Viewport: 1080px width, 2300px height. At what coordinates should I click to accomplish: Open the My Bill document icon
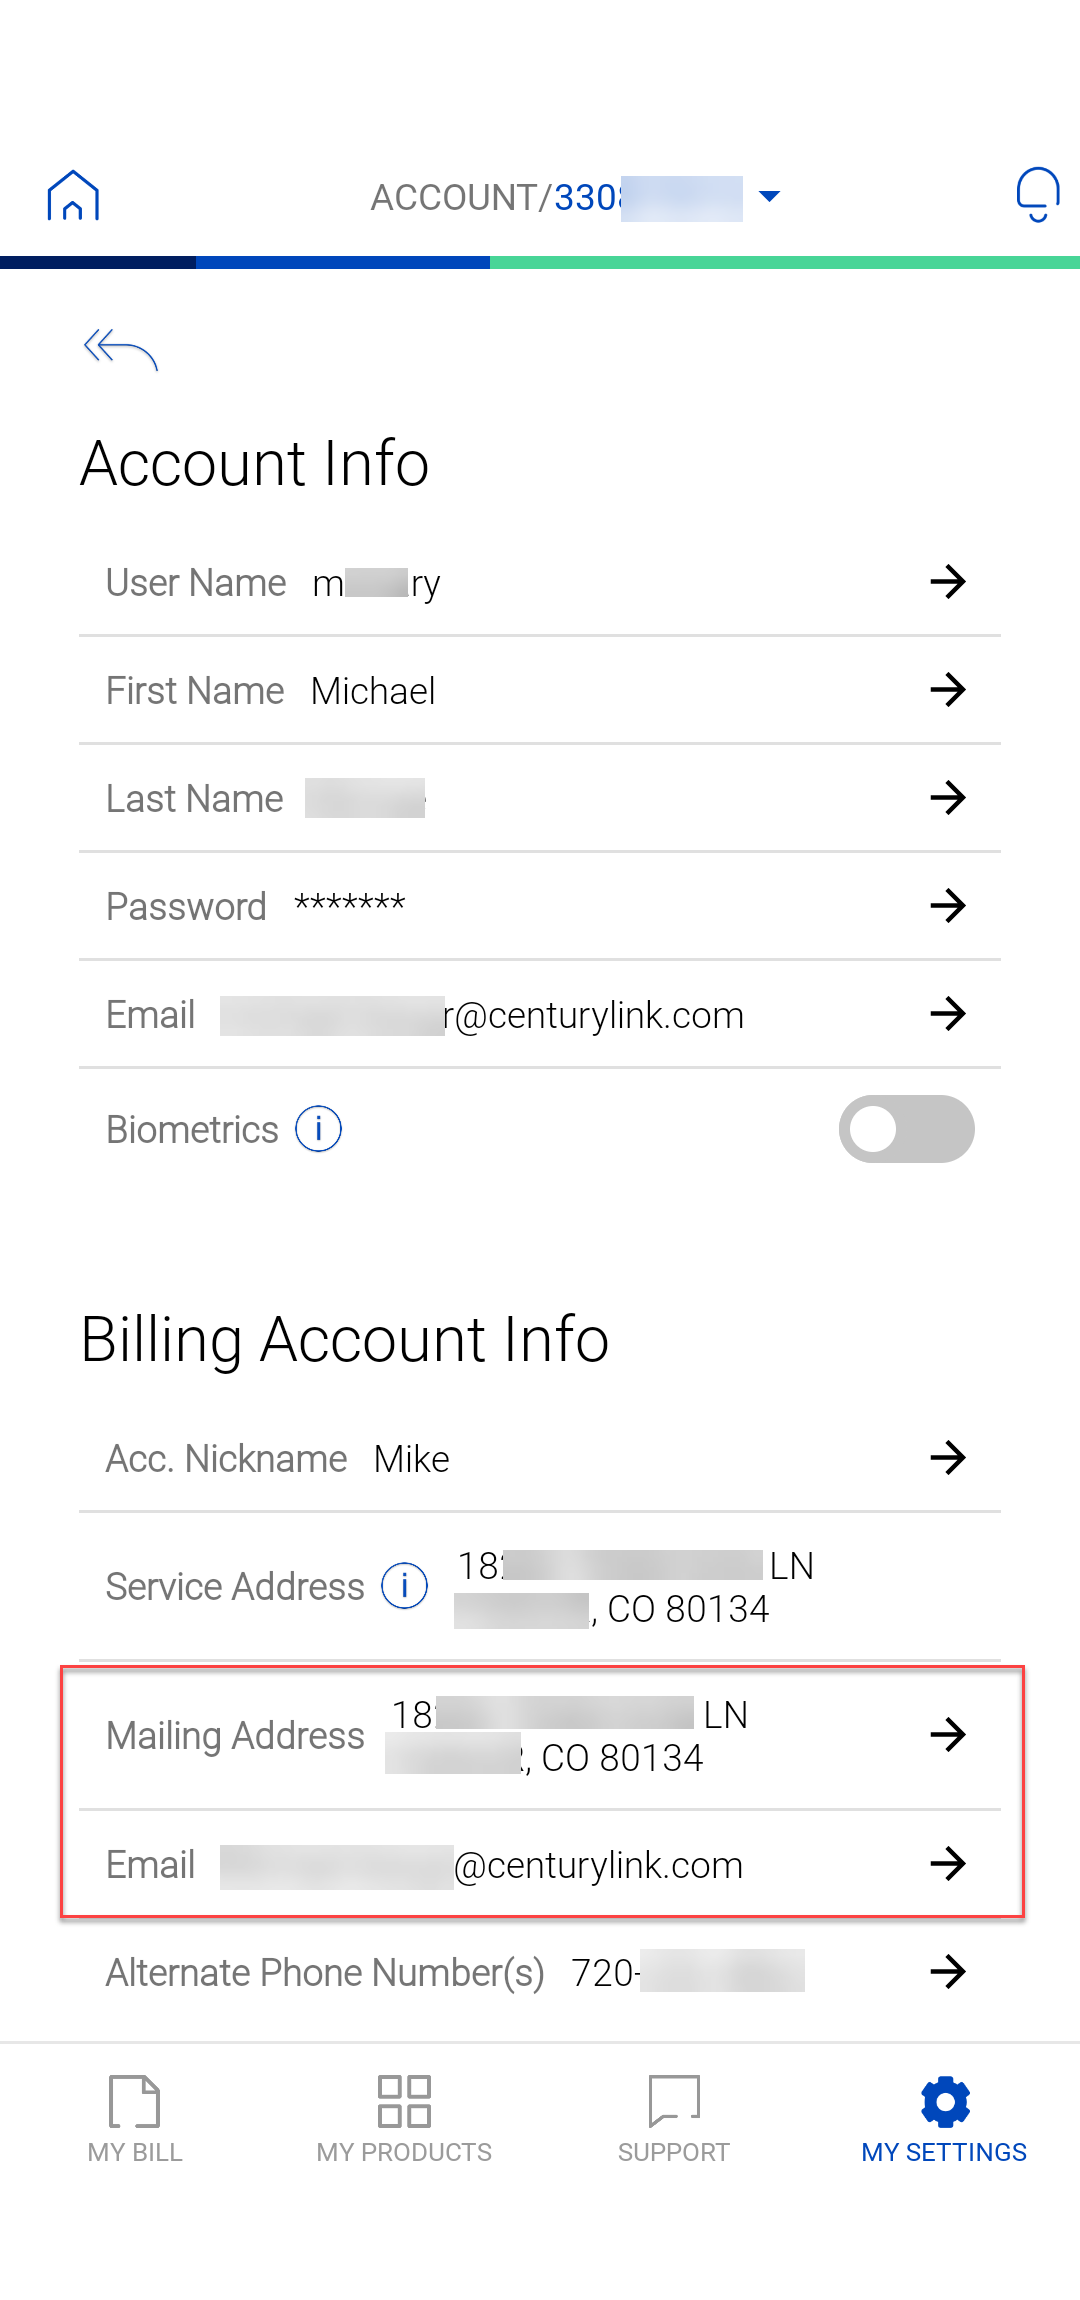coord(133,2103)
